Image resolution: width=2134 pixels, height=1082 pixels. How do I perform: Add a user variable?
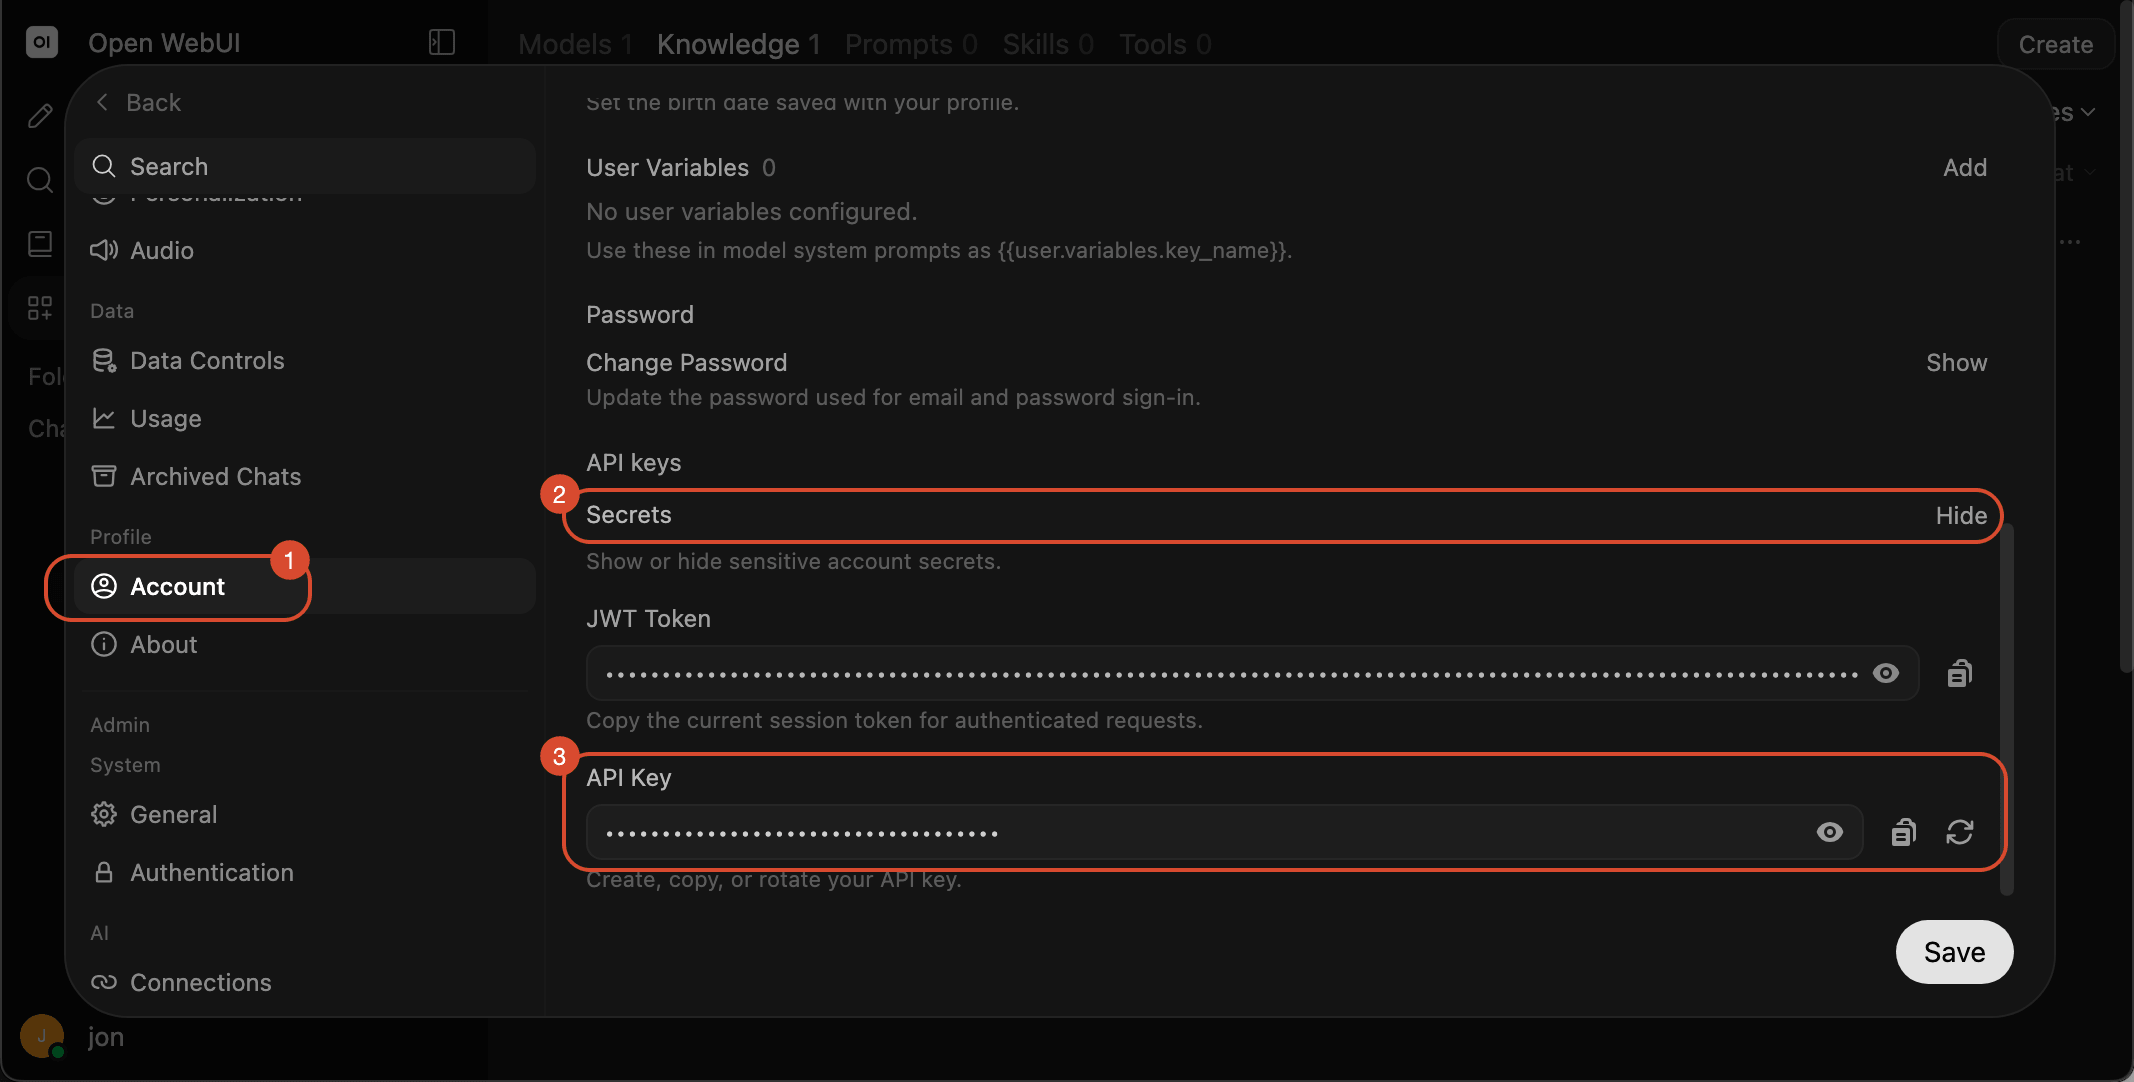pos(1965,168)
